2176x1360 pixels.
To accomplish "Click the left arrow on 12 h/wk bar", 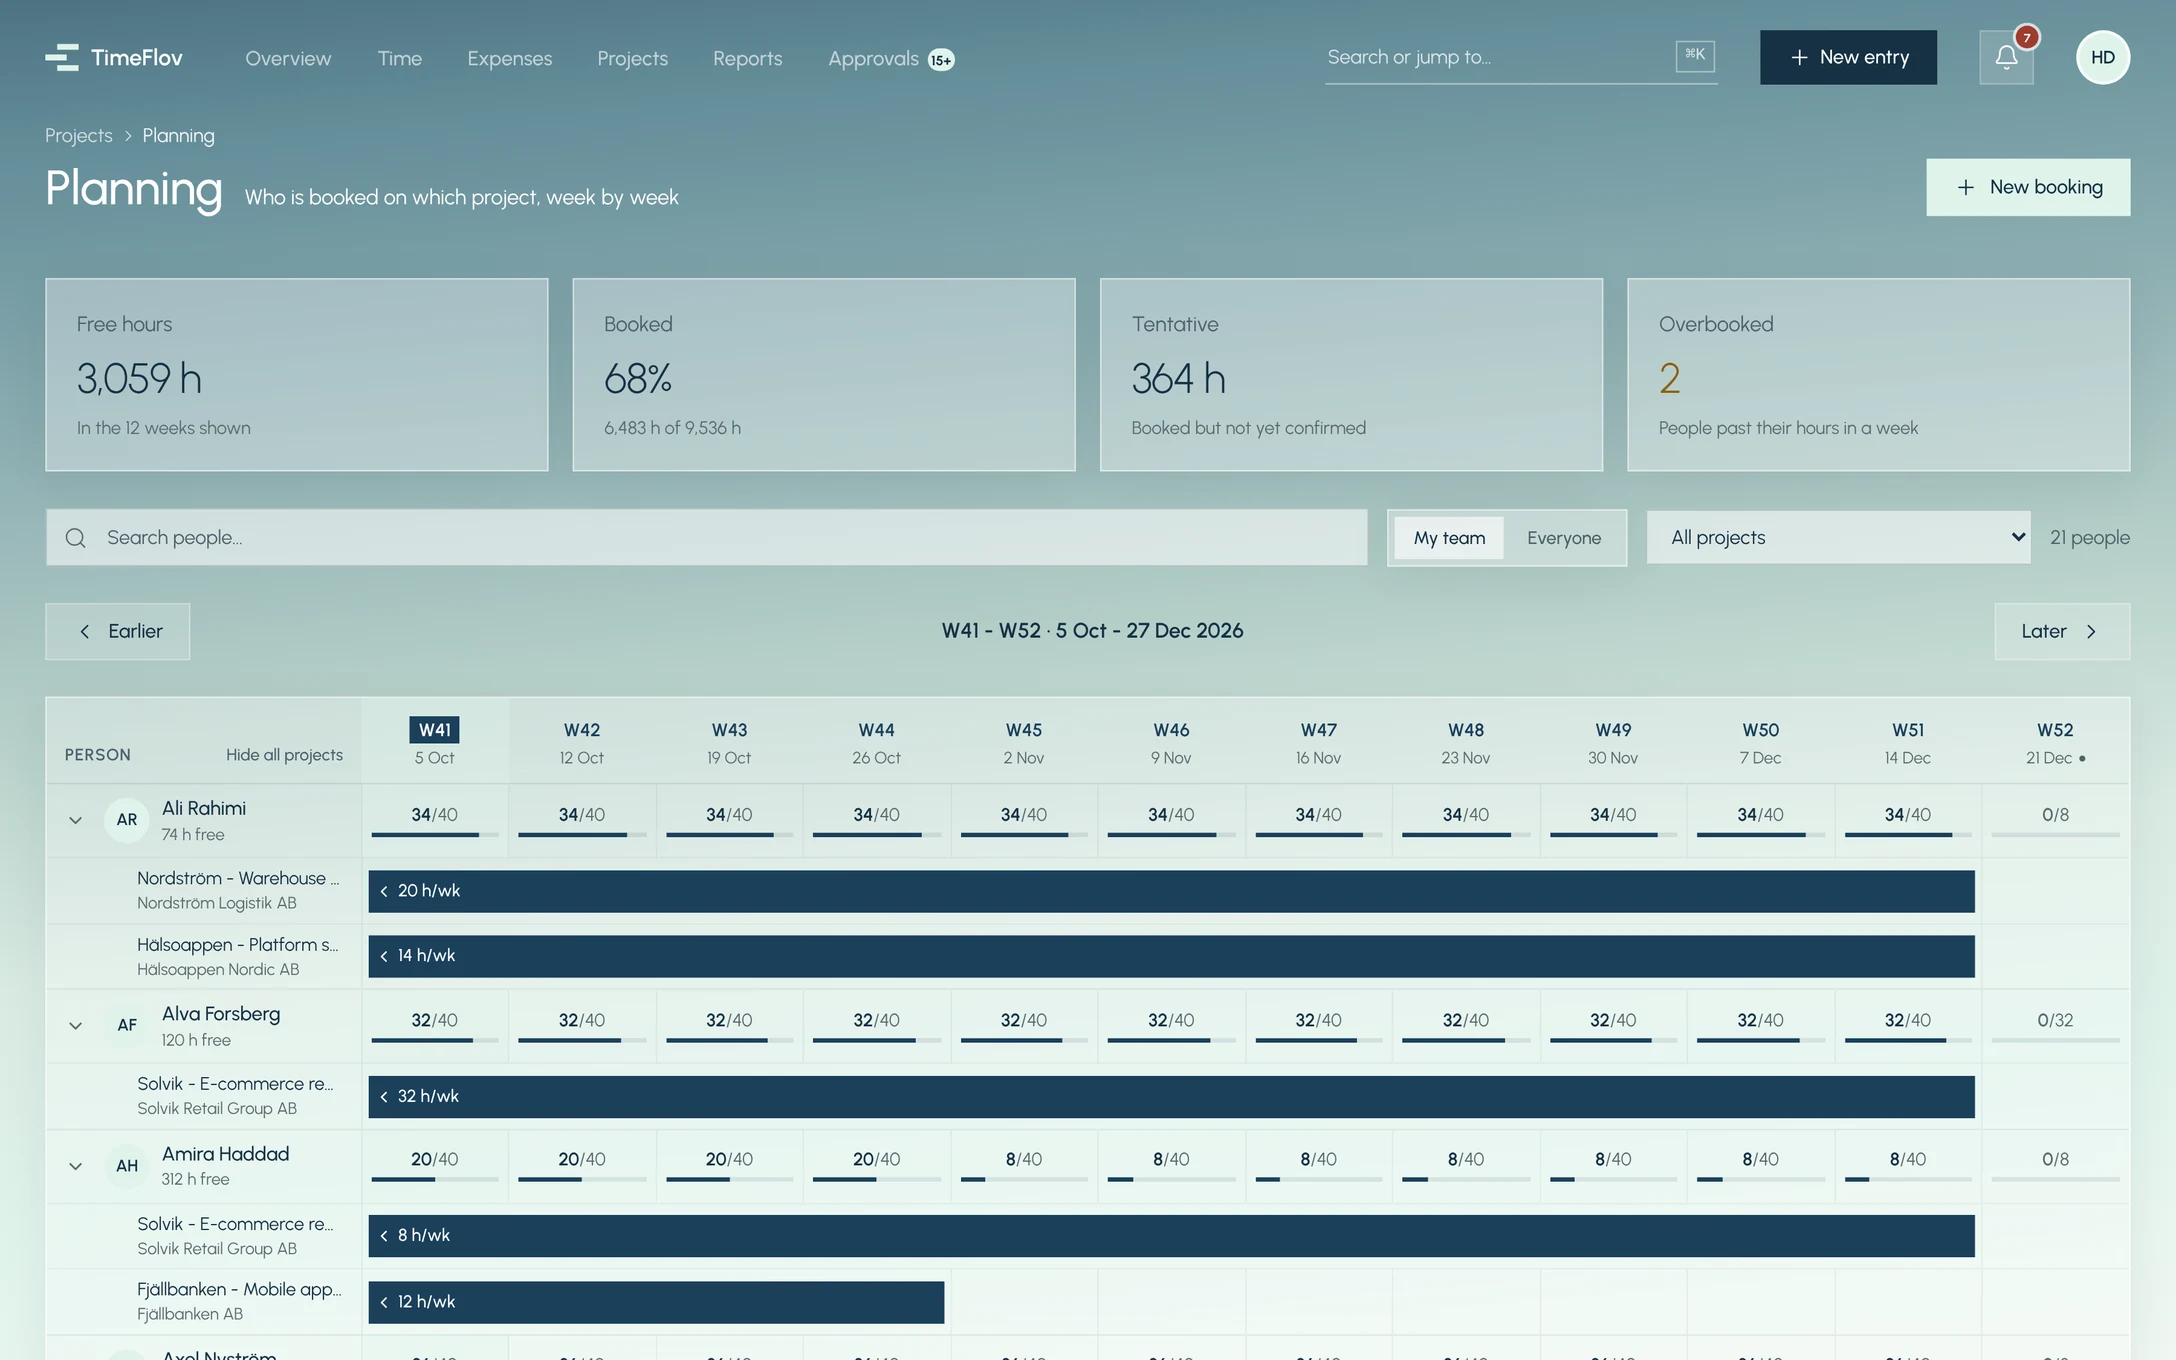I will (384, 1302).
